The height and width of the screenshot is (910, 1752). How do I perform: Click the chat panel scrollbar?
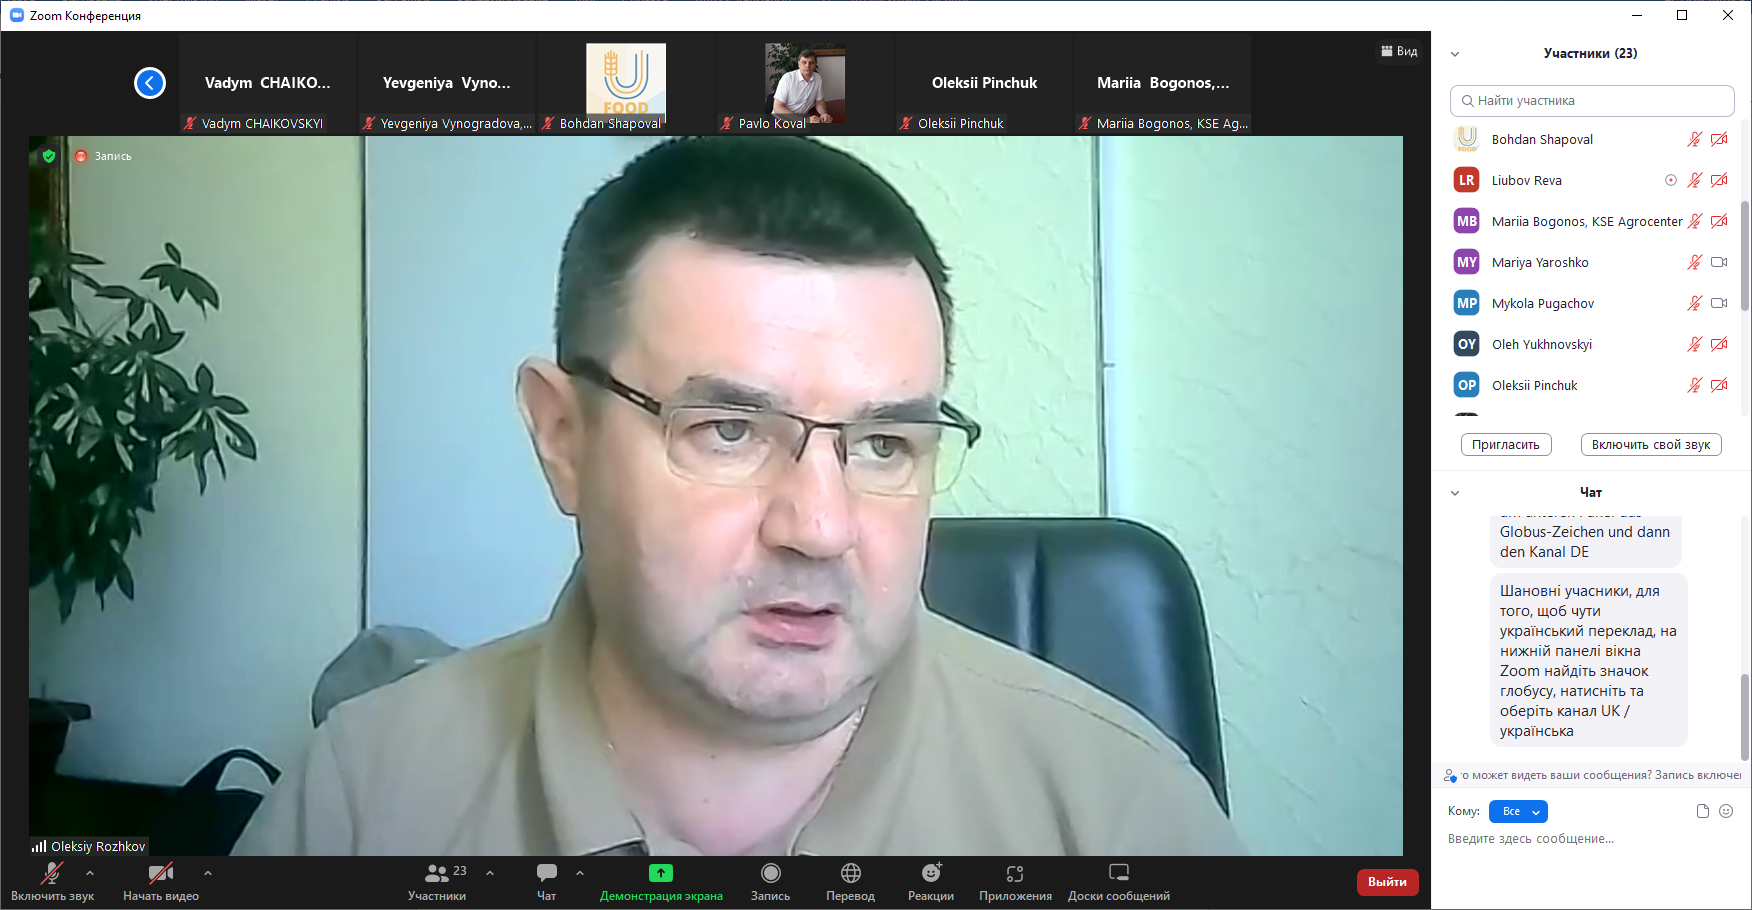pyautogui.click(x=1745, y=718)
